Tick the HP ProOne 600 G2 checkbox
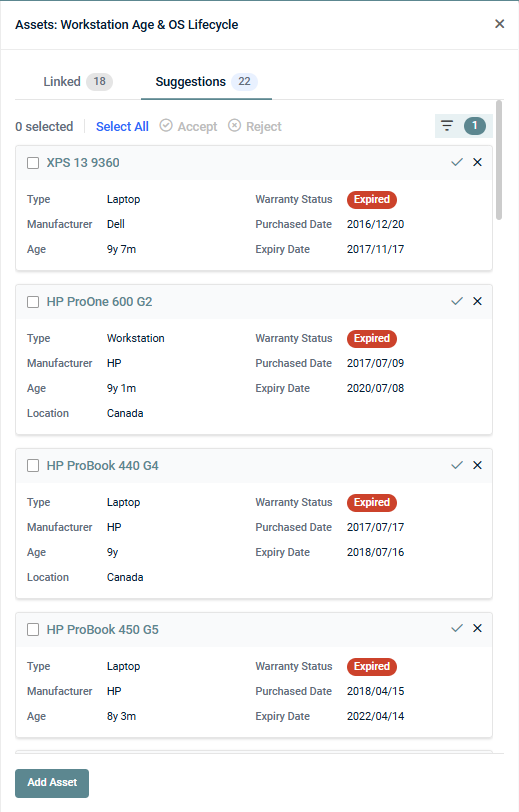 33,302
